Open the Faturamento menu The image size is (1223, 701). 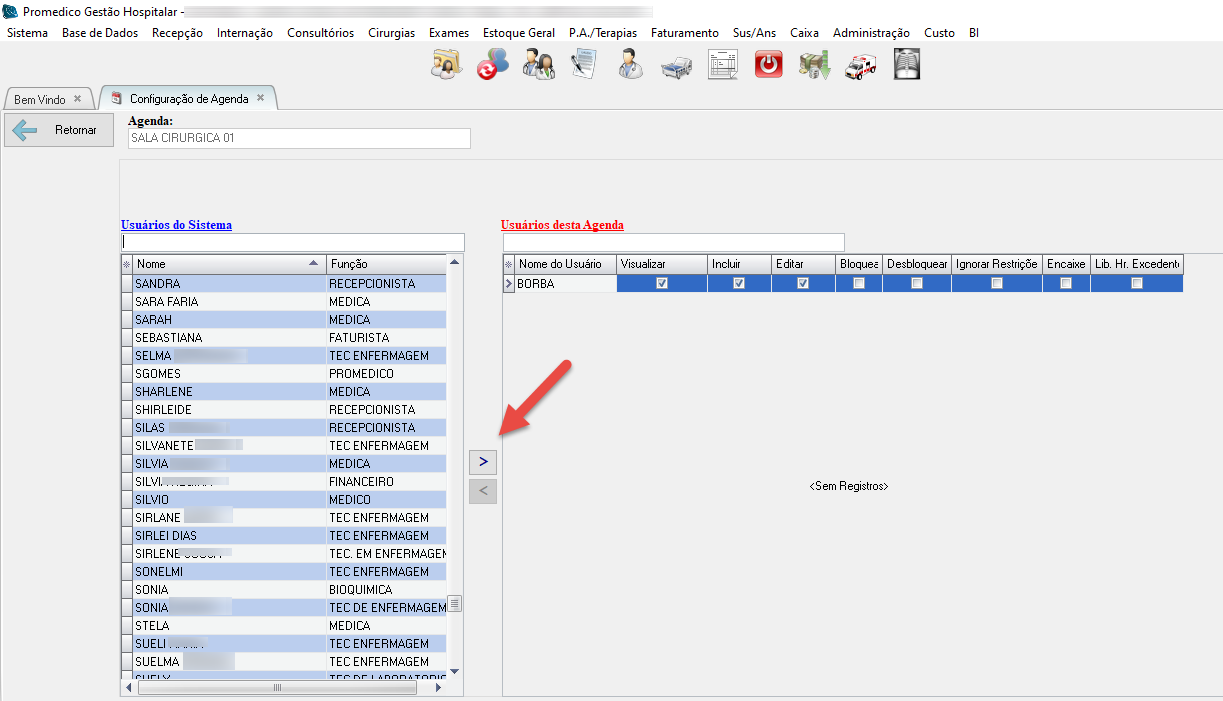[x=684, y=33]
